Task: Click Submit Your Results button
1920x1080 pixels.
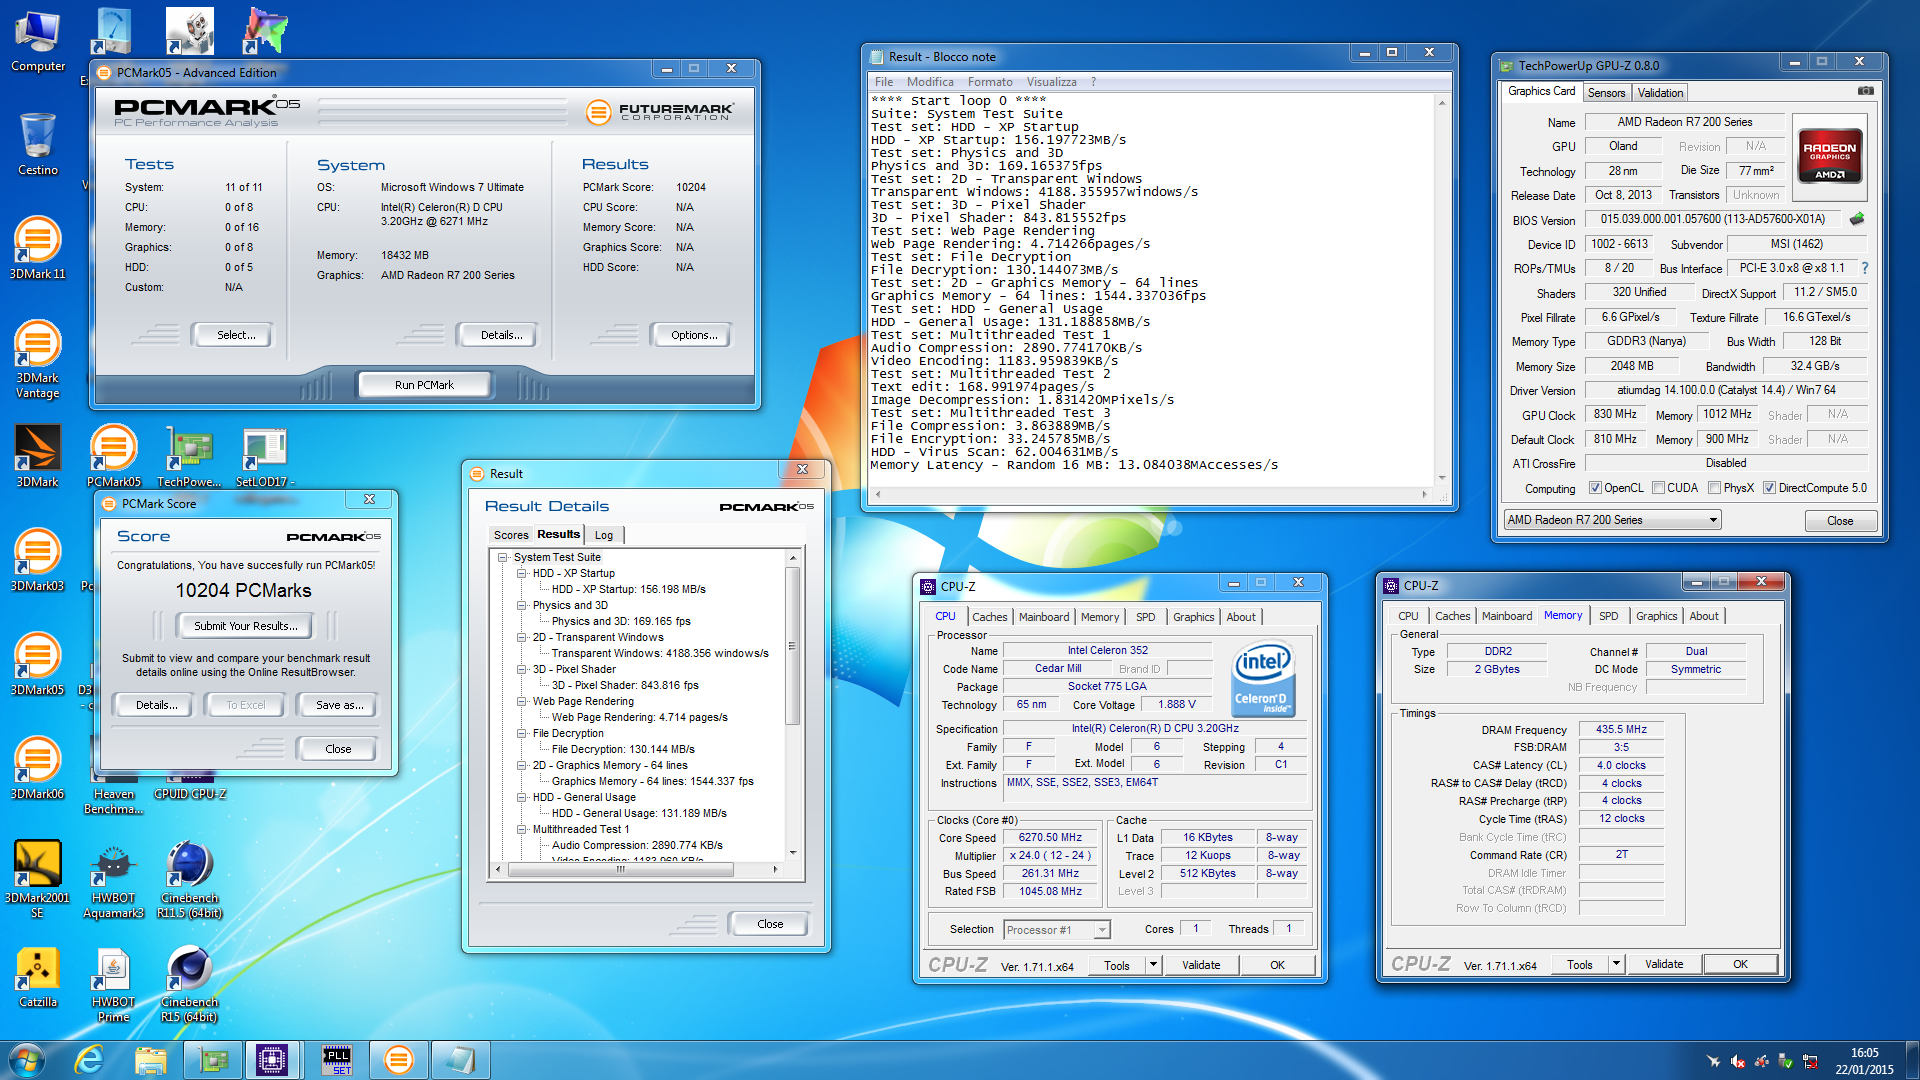Action: coord(245,626)
